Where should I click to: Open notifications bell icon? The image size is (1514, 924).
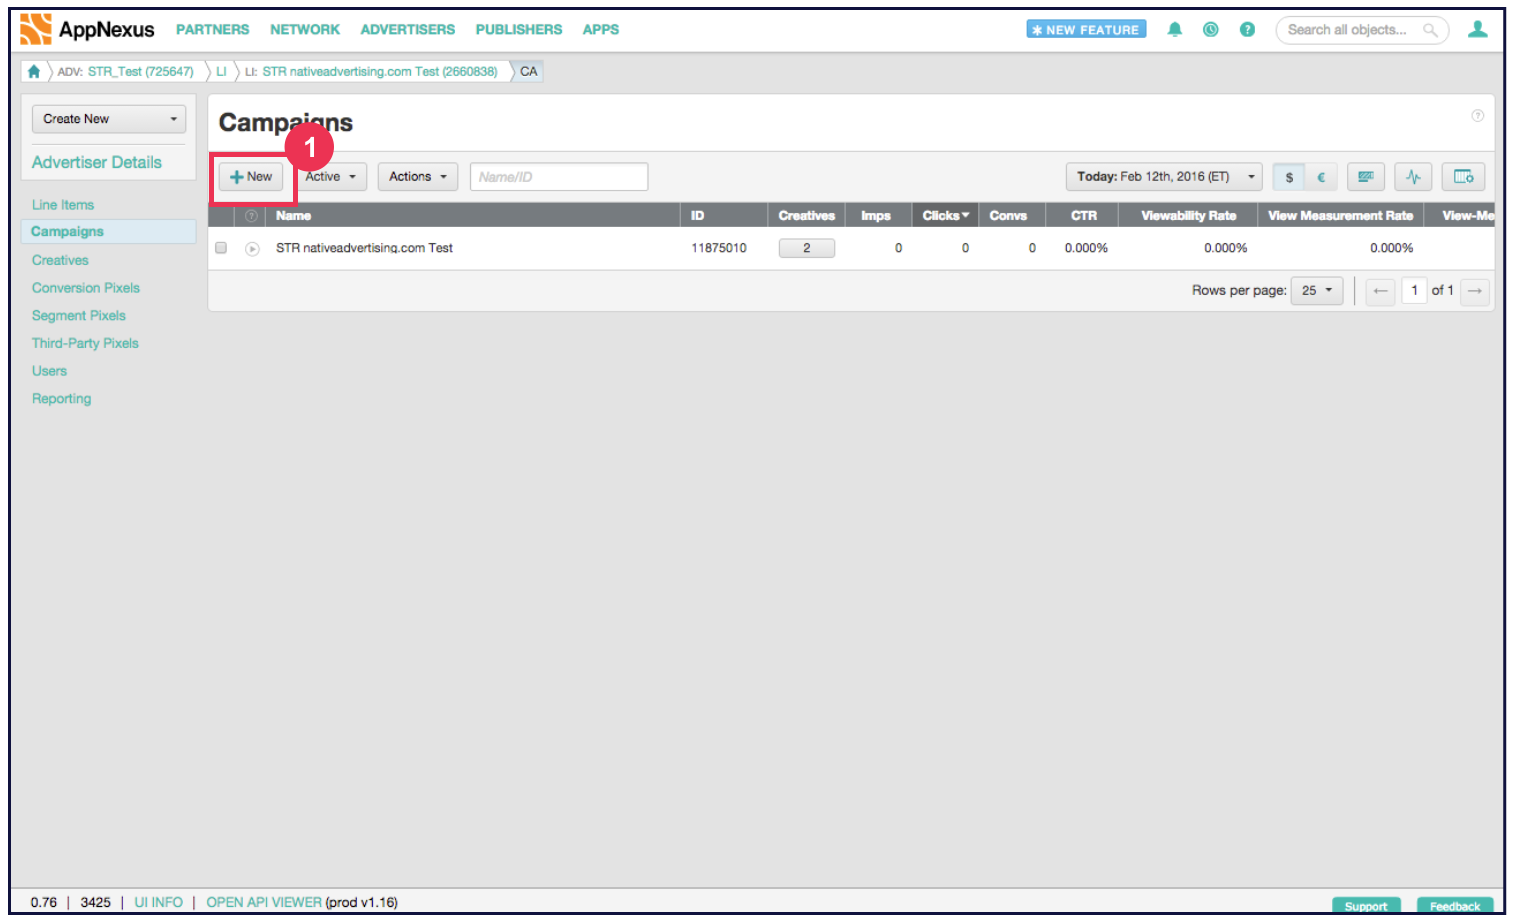coord(1175,29)
